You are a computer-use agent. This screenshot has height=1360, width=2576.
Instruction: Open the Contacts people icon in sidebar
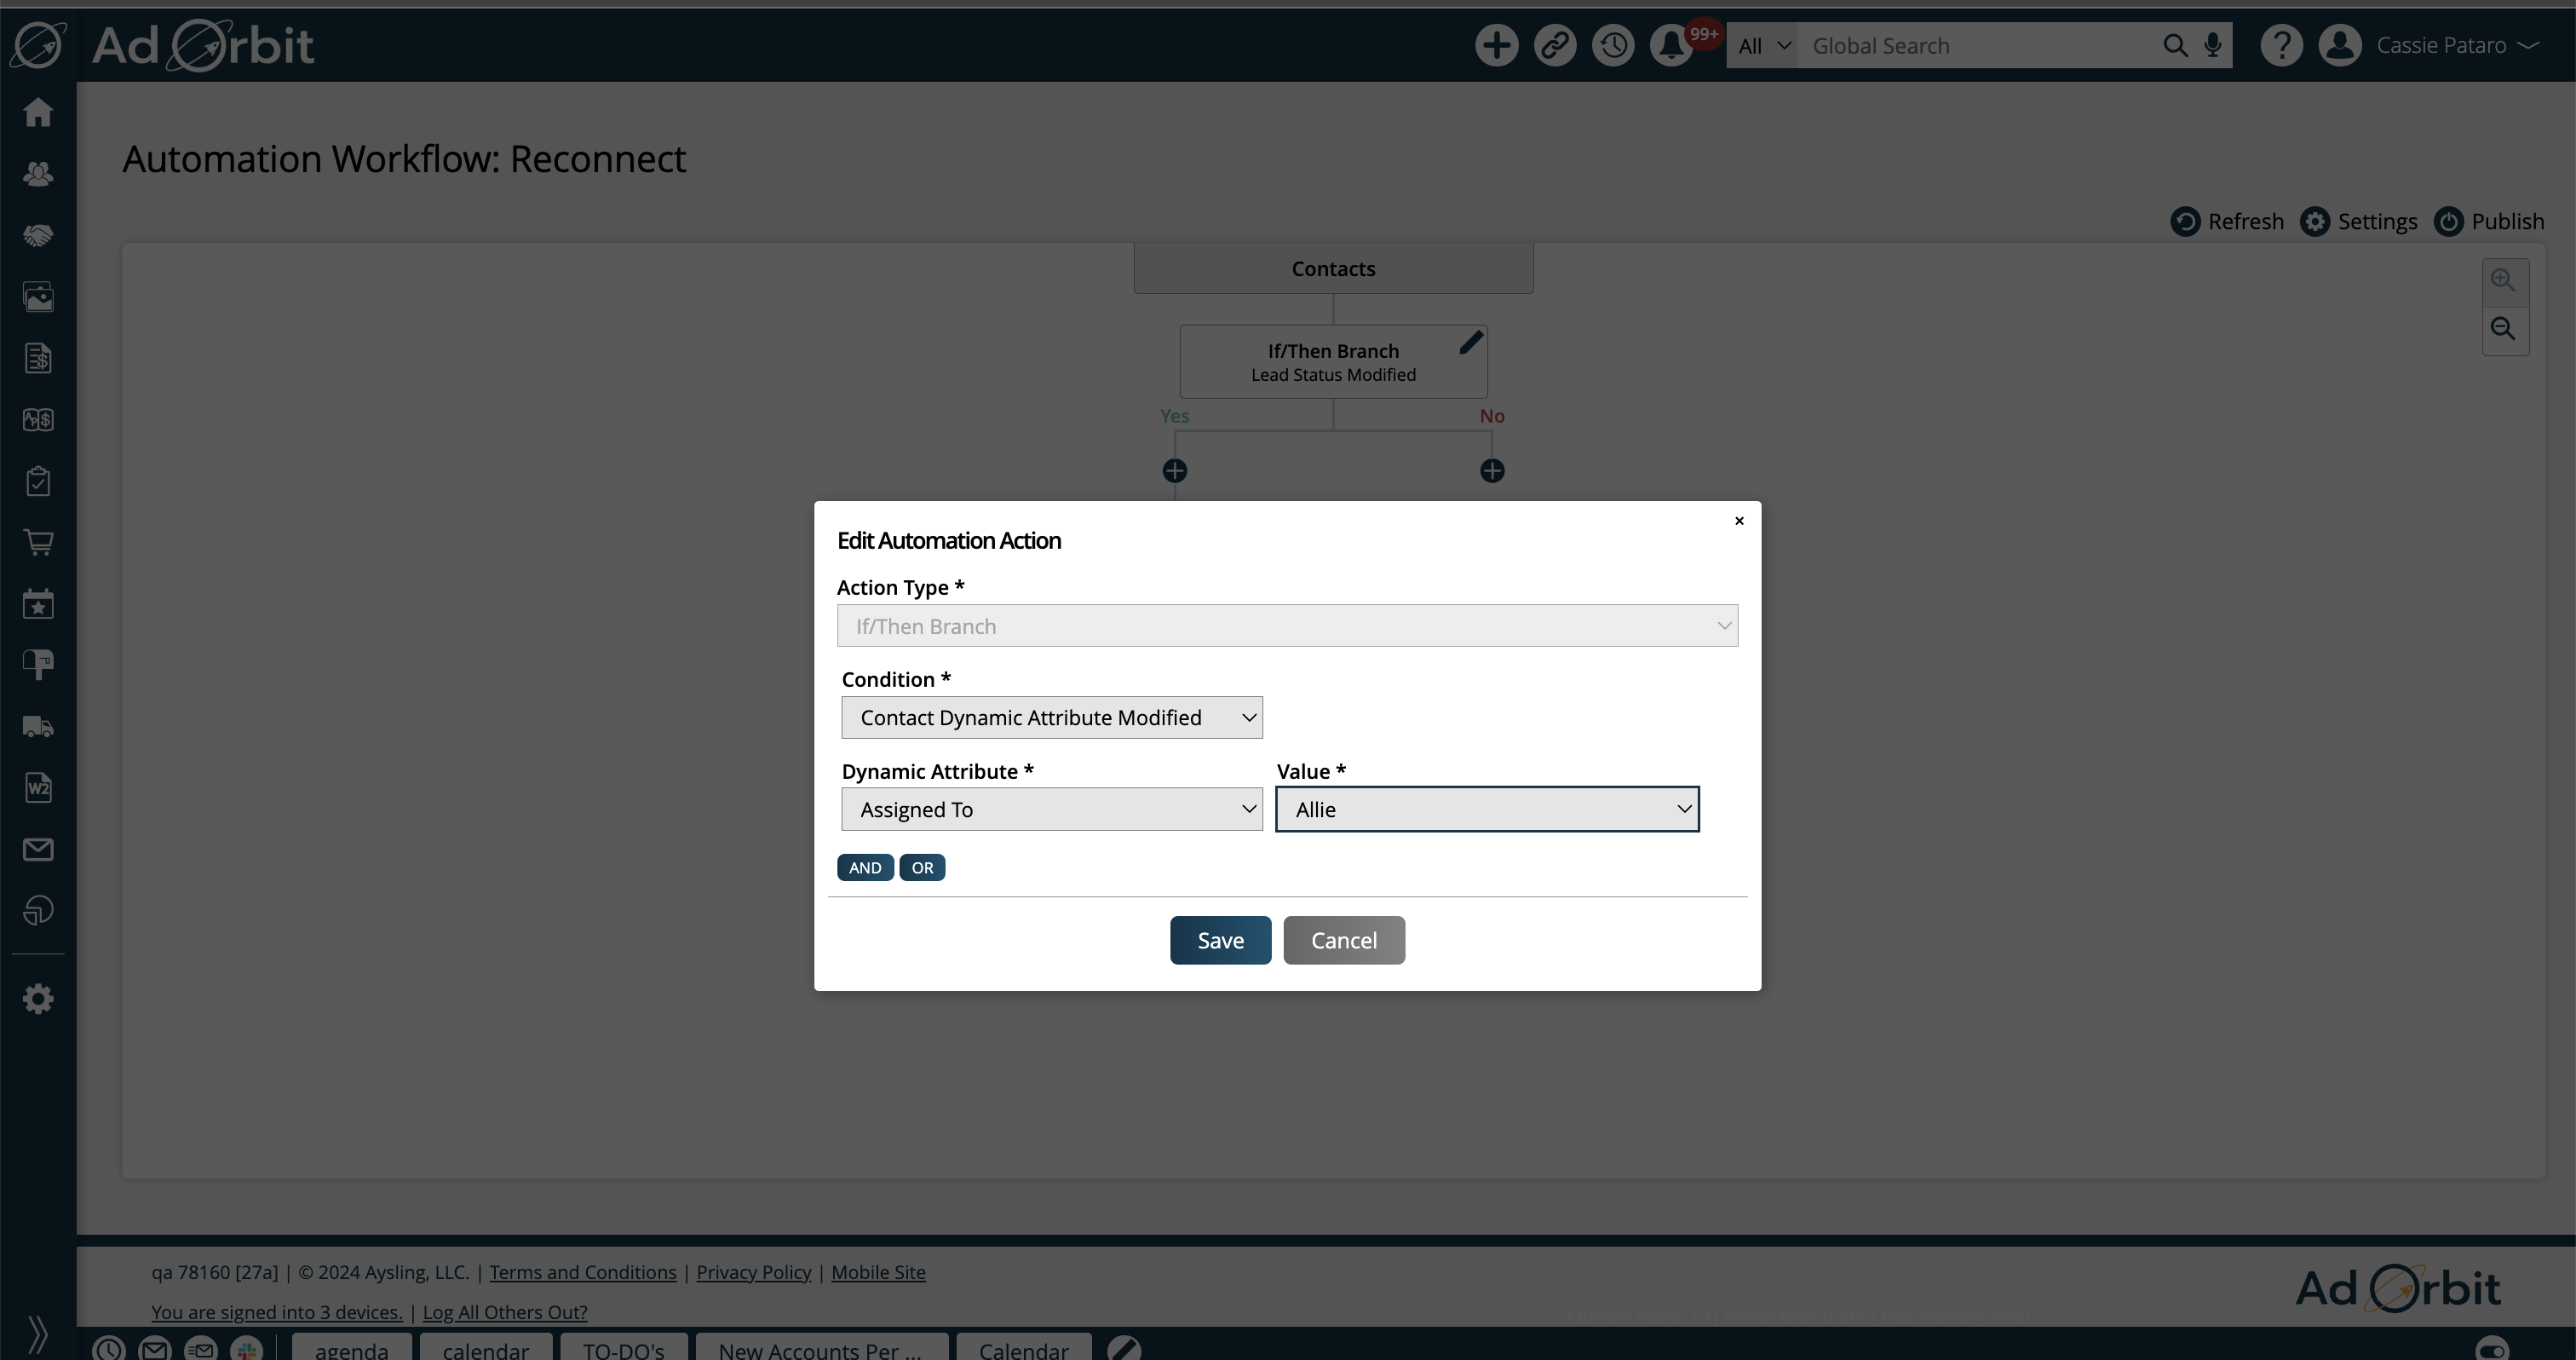[38, 173]
